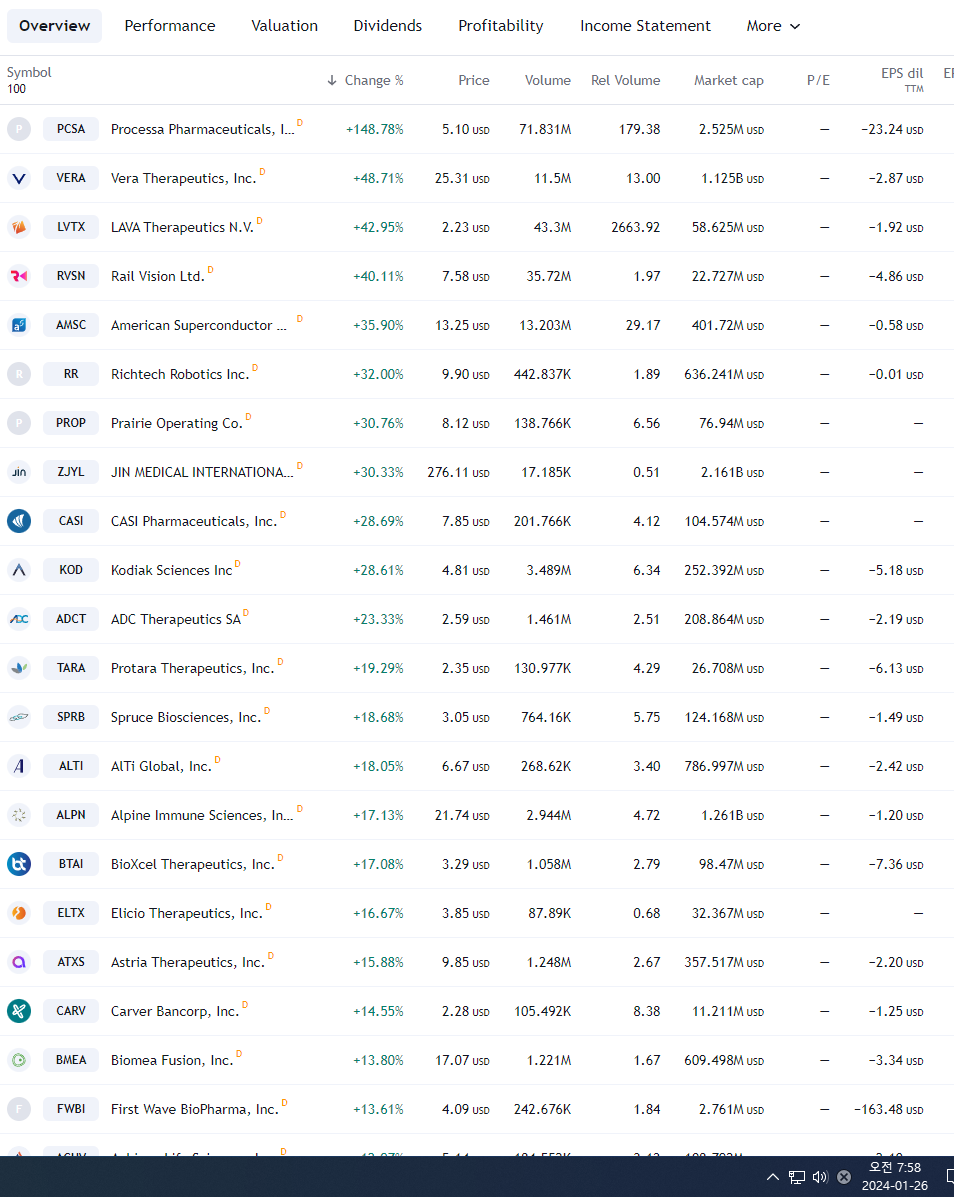Click the tray icon with an X in a circle

844,1176
